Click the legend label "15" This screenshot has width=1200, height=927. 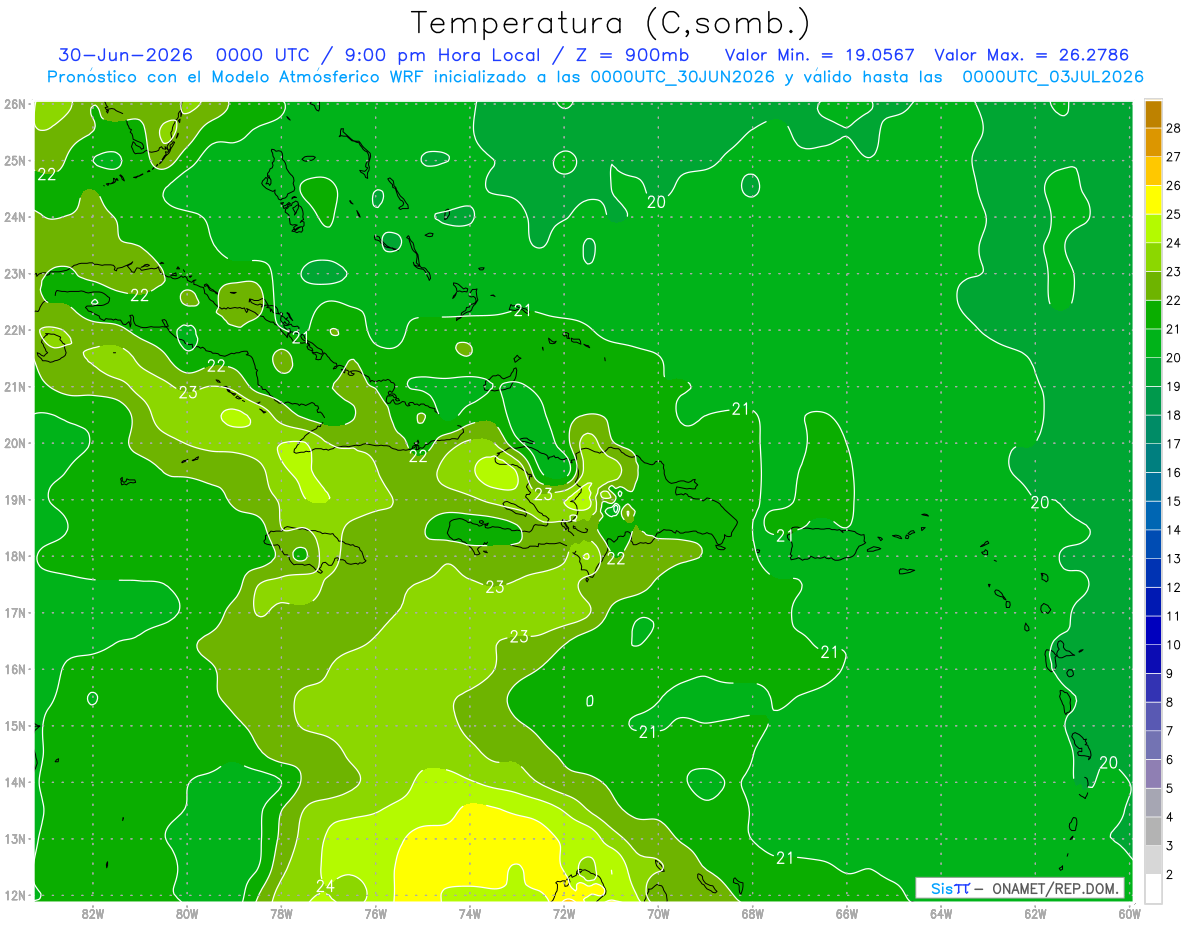[1174, 501]
